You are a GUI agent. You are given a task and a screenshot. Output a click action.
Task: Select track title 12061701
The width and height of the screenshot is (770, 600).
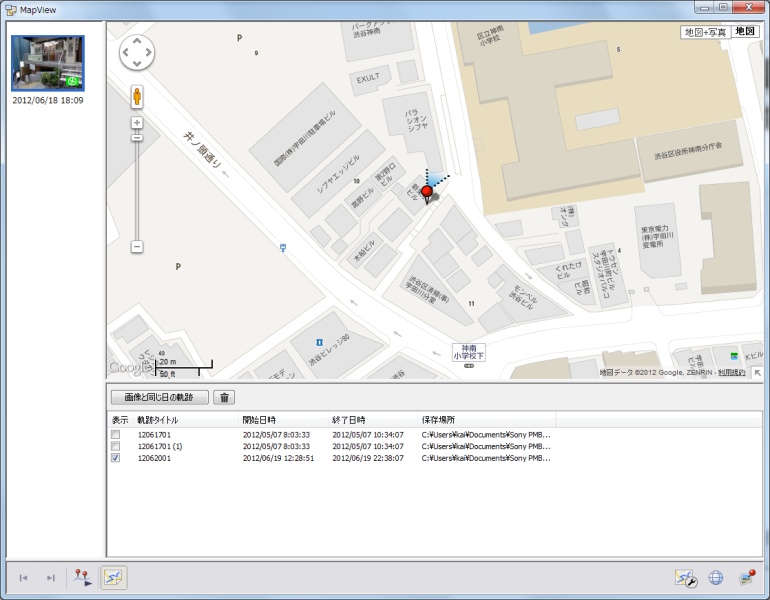[154, 435]
